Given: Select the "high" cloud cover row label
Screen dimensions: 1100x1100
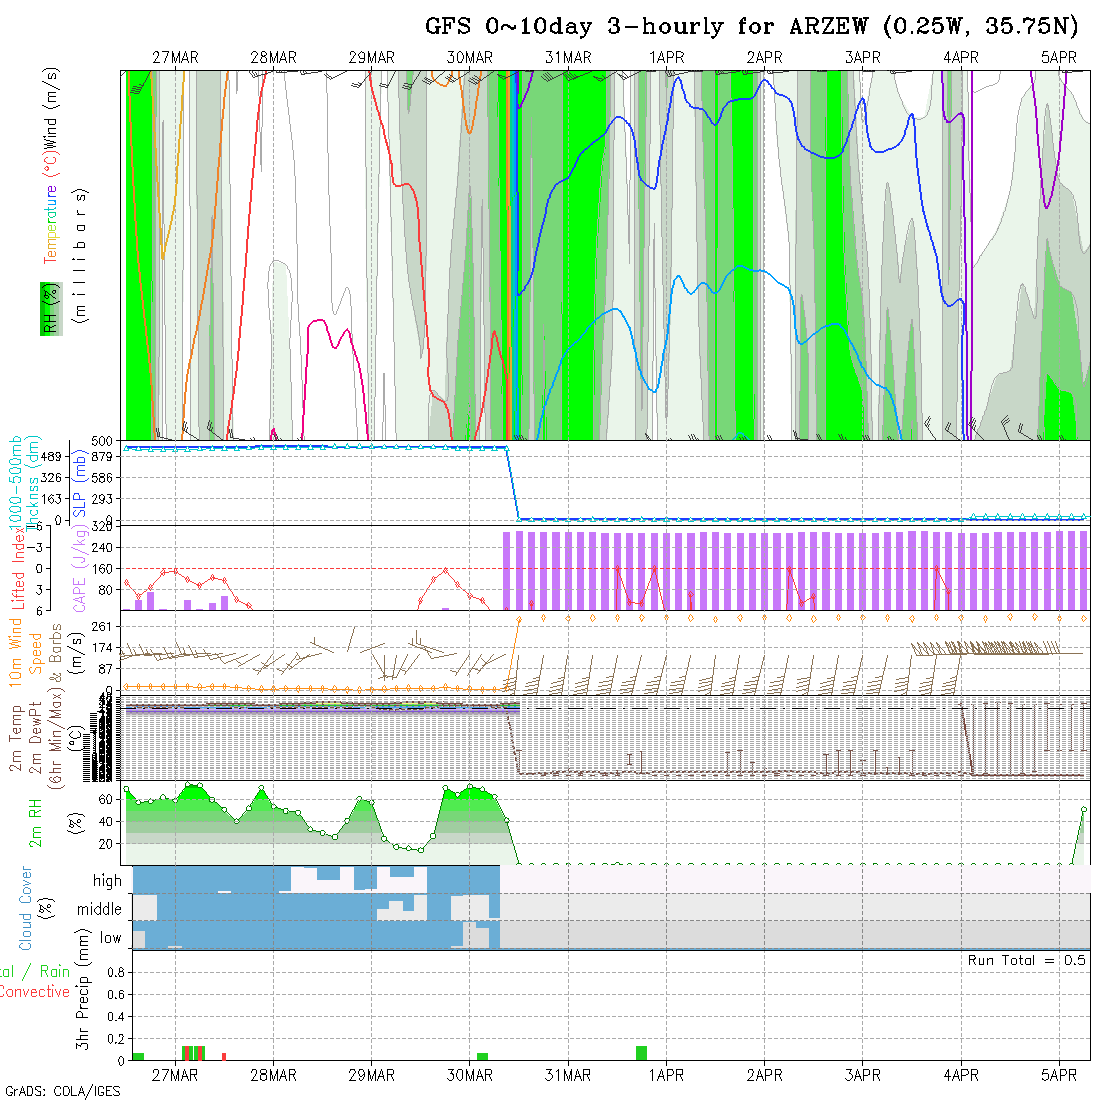Looking at the screenshot, I should click(107, 881).
